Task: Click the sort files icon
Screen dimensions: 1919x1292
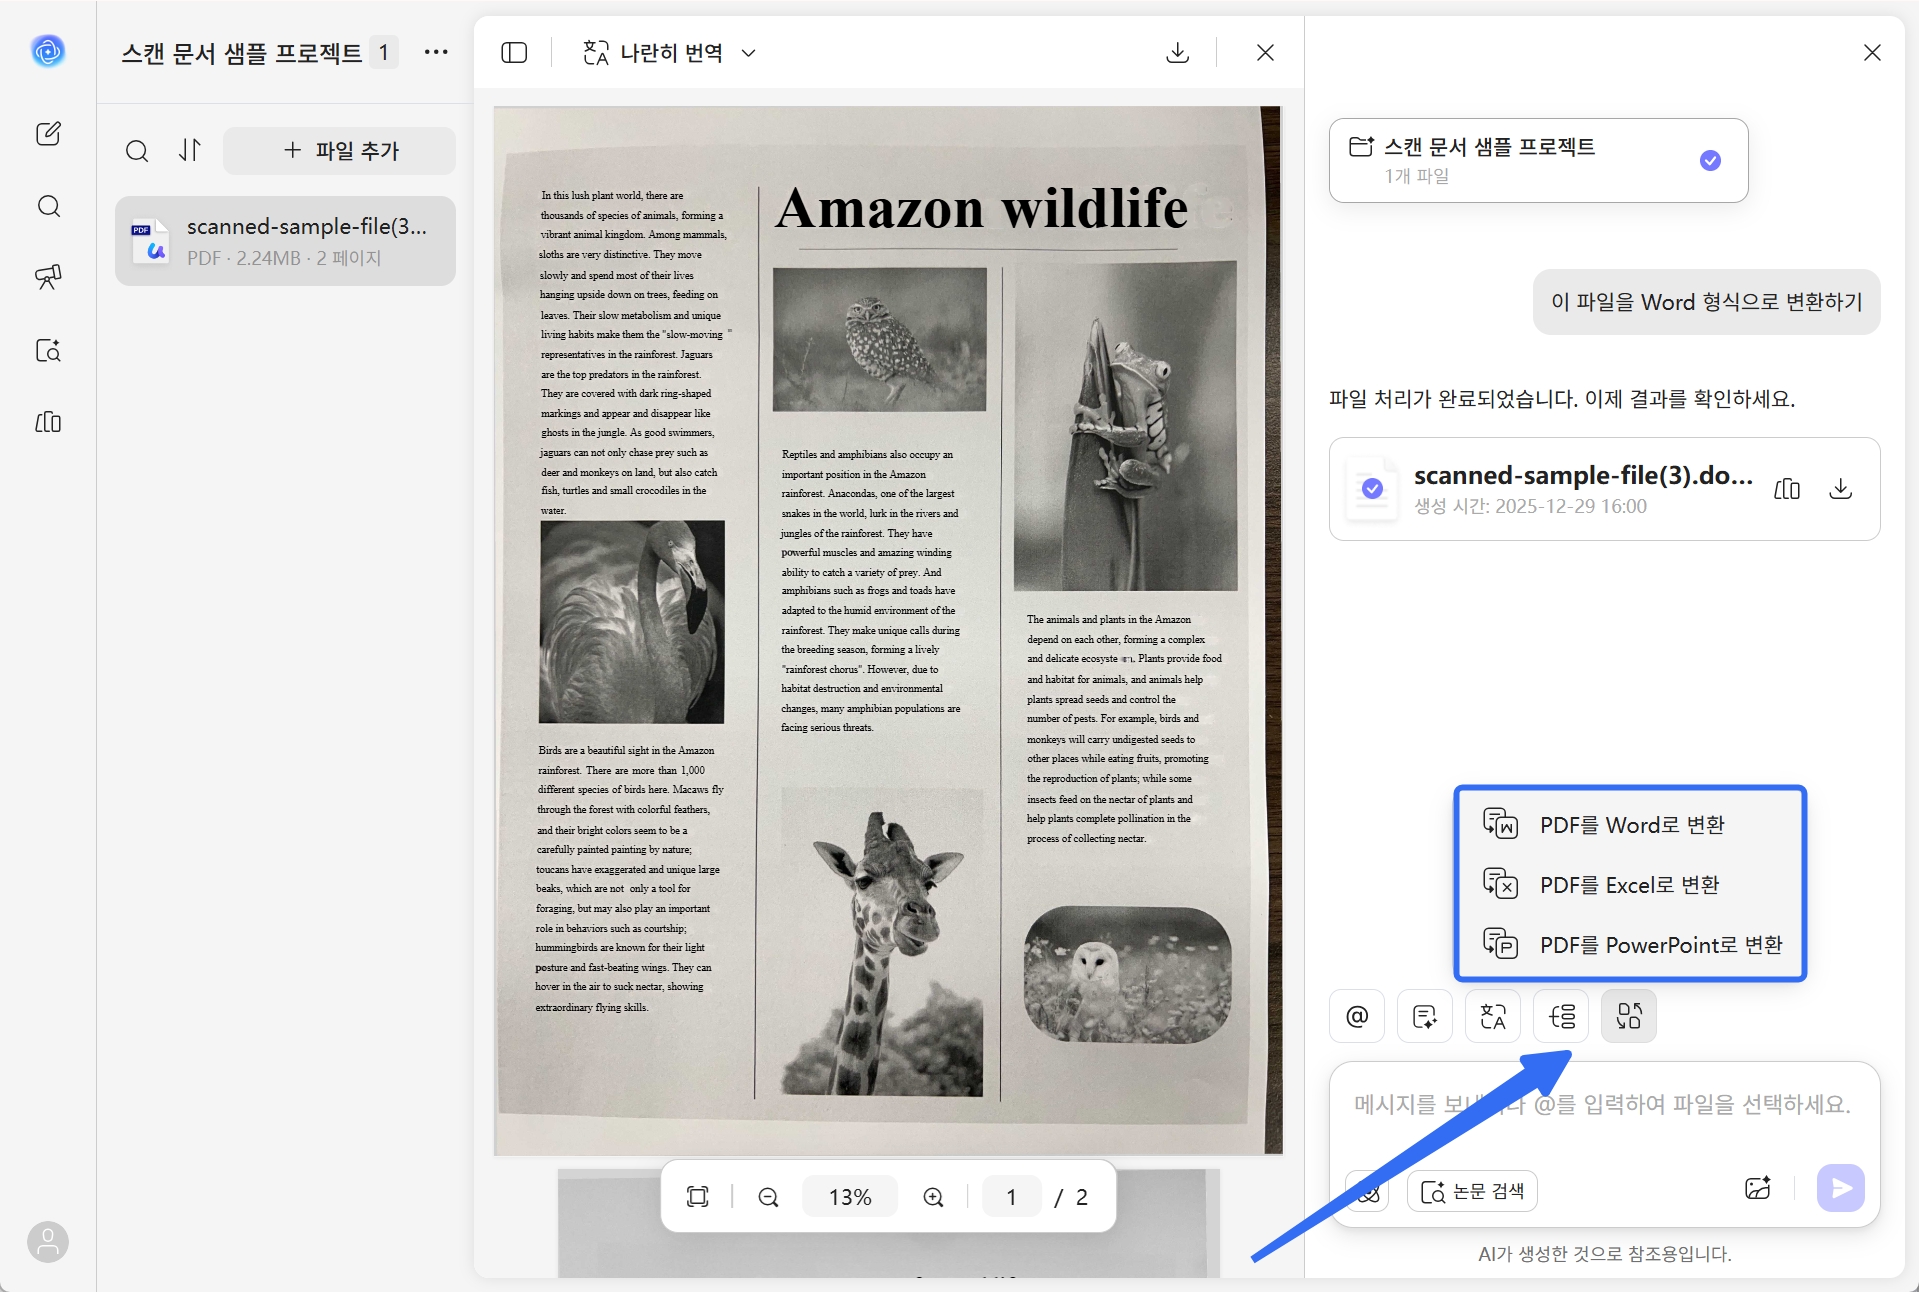Action: point(190,150)
